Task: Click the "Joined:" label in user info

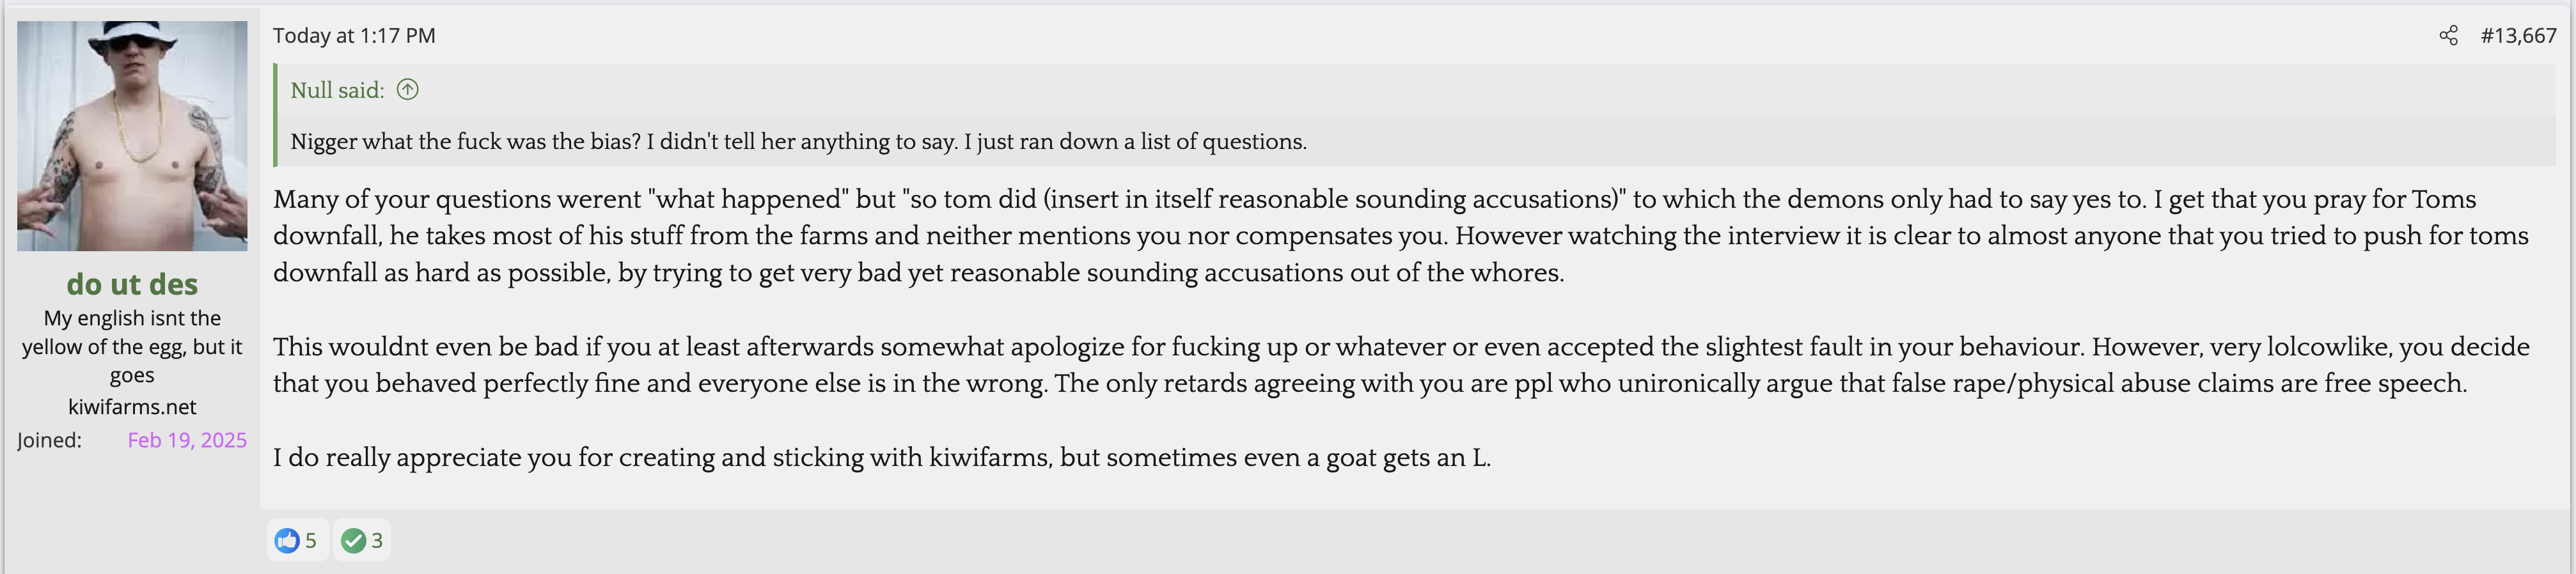Action: 49,440
